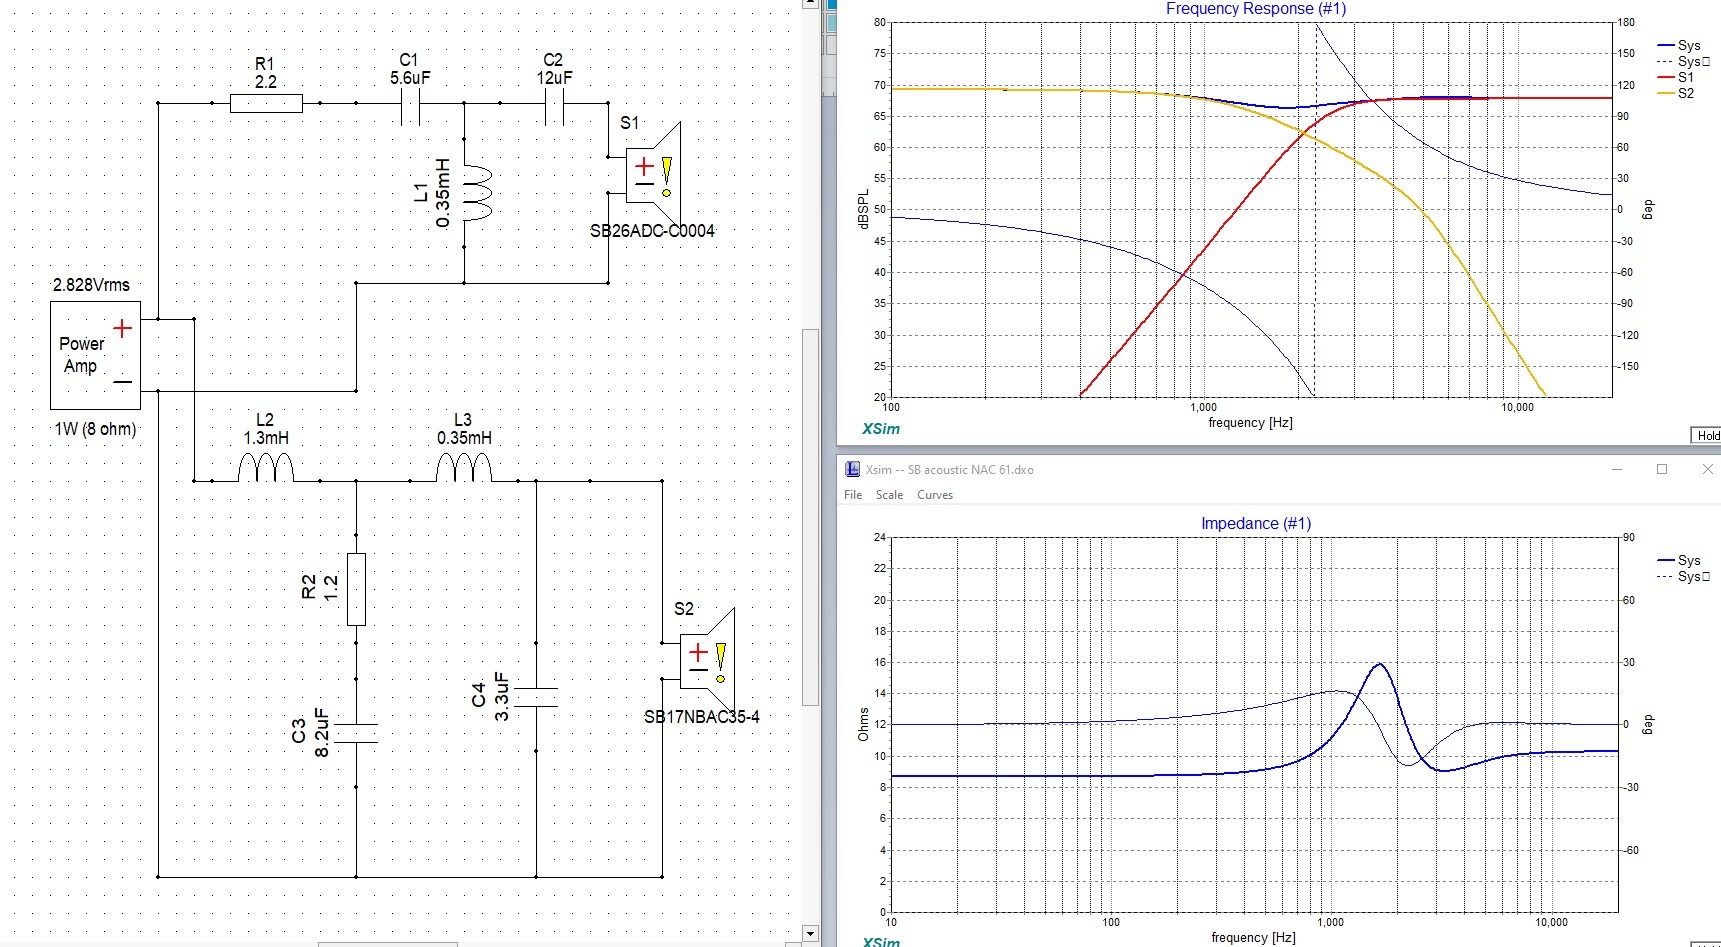Select capacitor C2 12uF symbol
Viewport: 1721px width, 947px height.
pos(554,104)
